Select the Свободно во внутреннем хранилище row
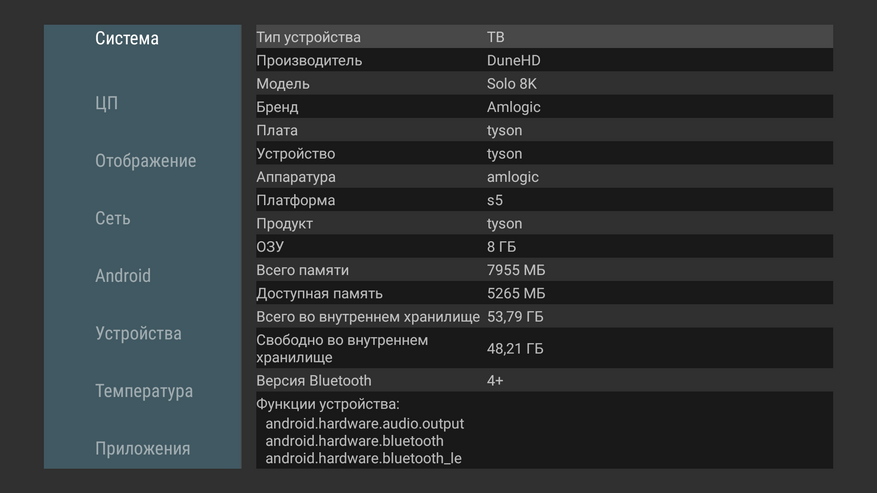 pyautogui.click(x=543, y=348)
